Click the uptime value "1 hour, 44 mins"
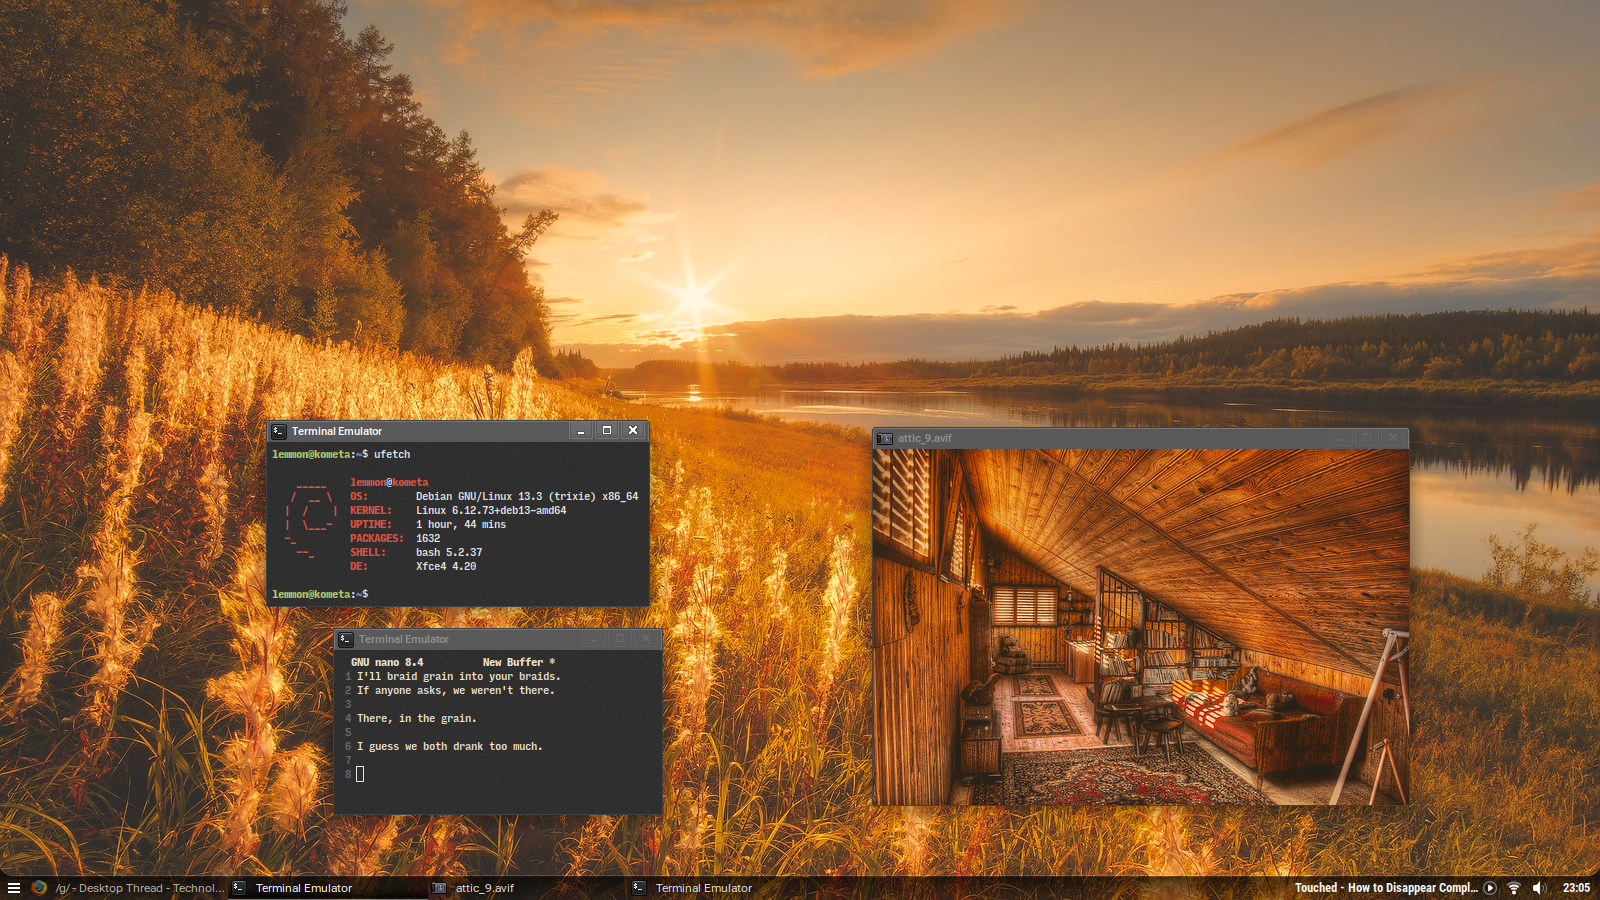This screenshot has width=1600, height=900. click(461, 524)
